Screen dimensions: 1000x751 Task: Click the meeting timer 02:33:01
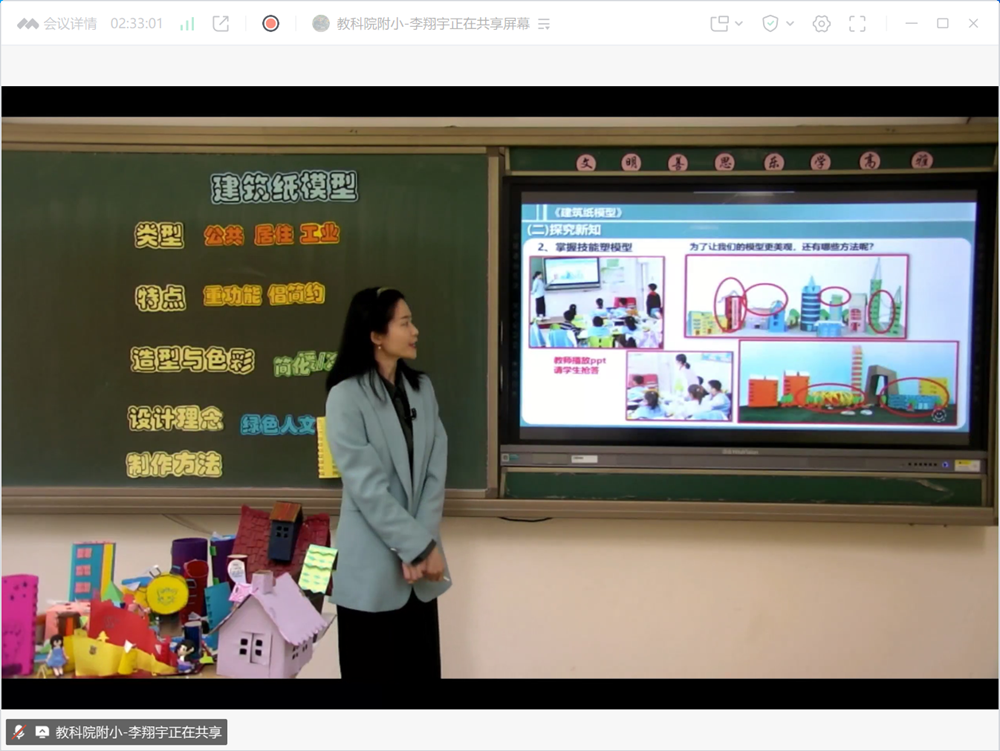tap(136, 24)
